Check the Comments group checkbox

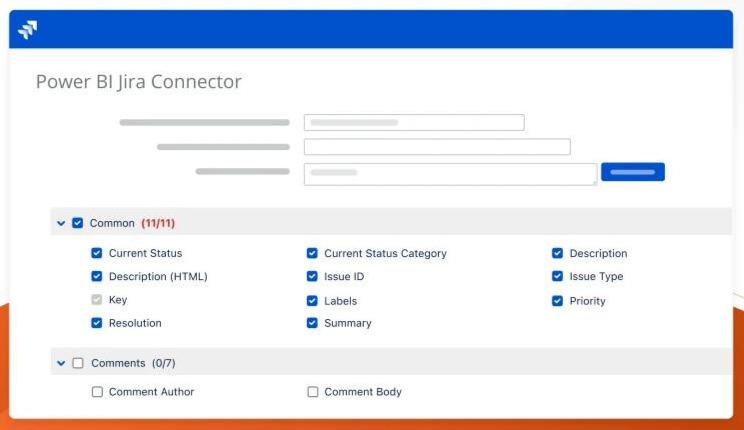pos(78,363)
